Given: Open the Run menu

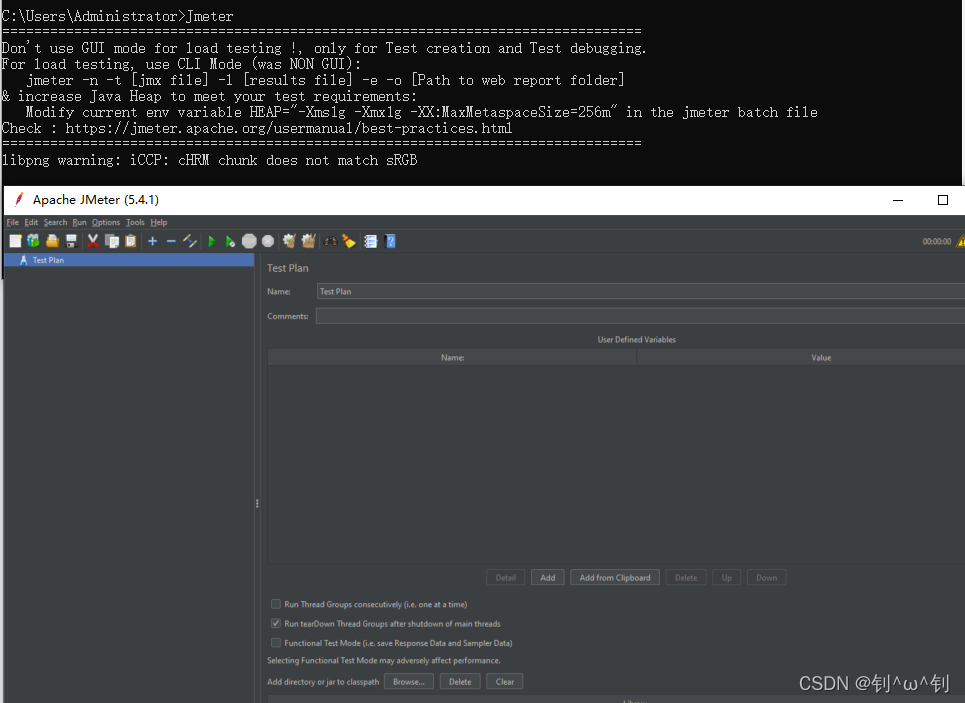Looking at the screenshot, I should pos(79,222).
